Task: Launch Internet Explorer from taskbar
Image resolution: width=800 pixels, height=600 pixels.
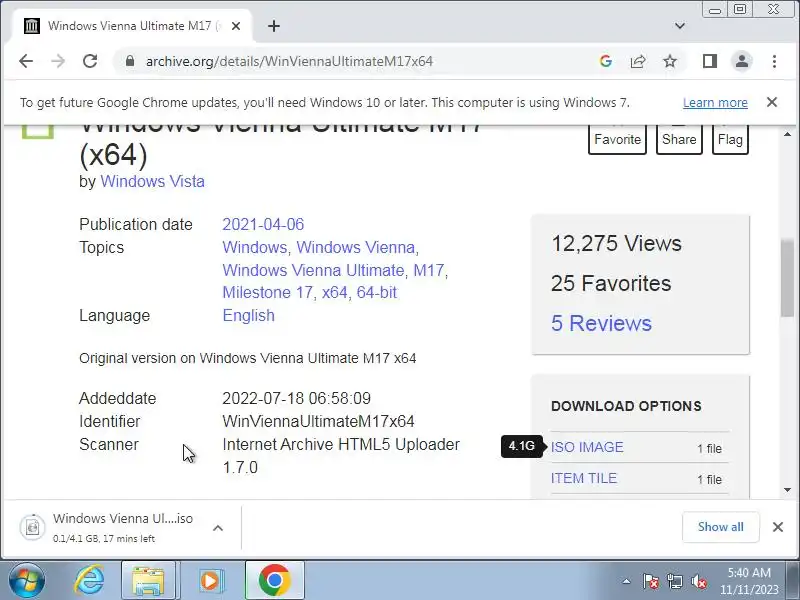Action: (89, 581)
